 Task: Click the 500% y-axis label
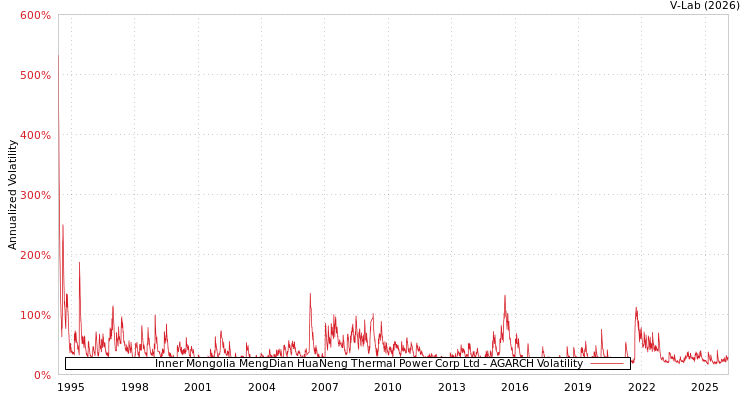pos(35,75)
